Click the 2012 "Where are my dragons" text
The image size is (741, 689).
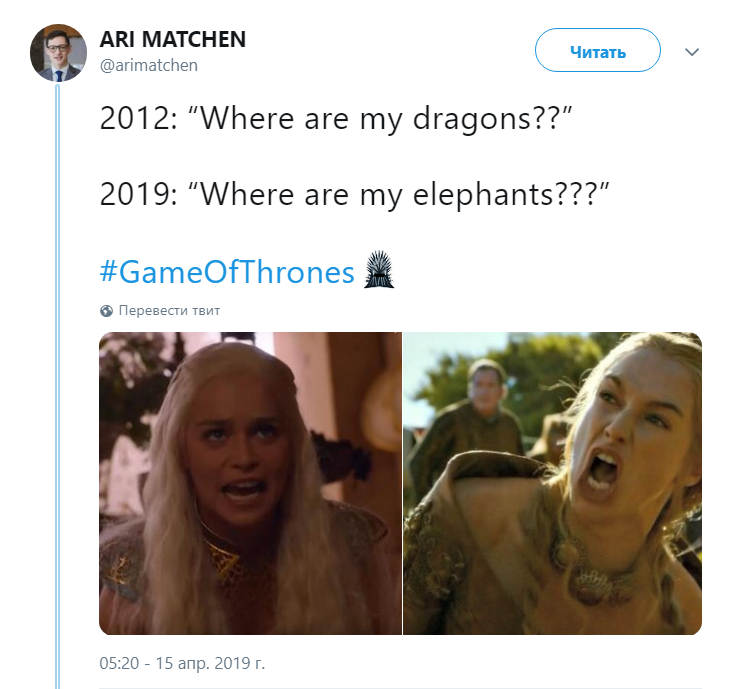pos(336,118)
